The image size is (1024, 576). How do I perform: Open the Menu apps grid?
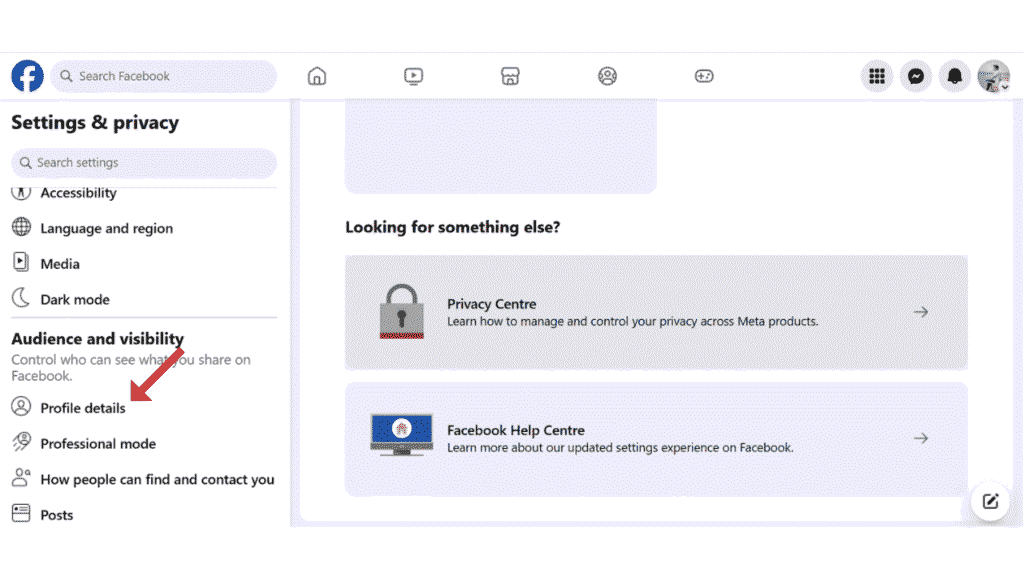[x=877, y=75]
